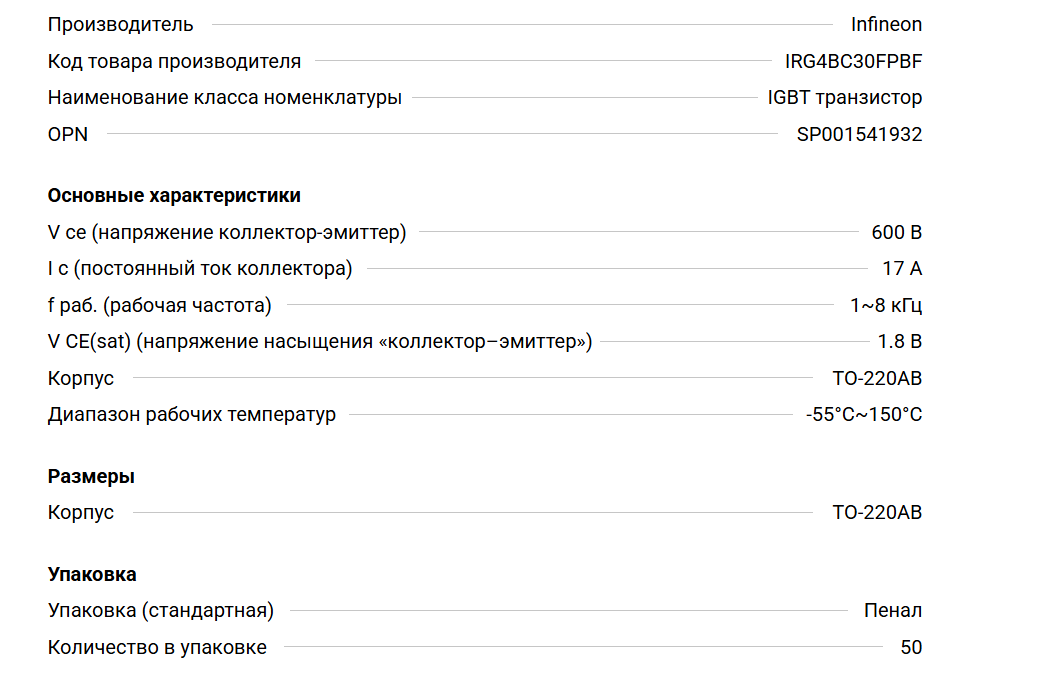This screenshot has width=1059, height=680.
Task: Click the V CE(sat) parameter label
Action: click(x=320, y=342)
